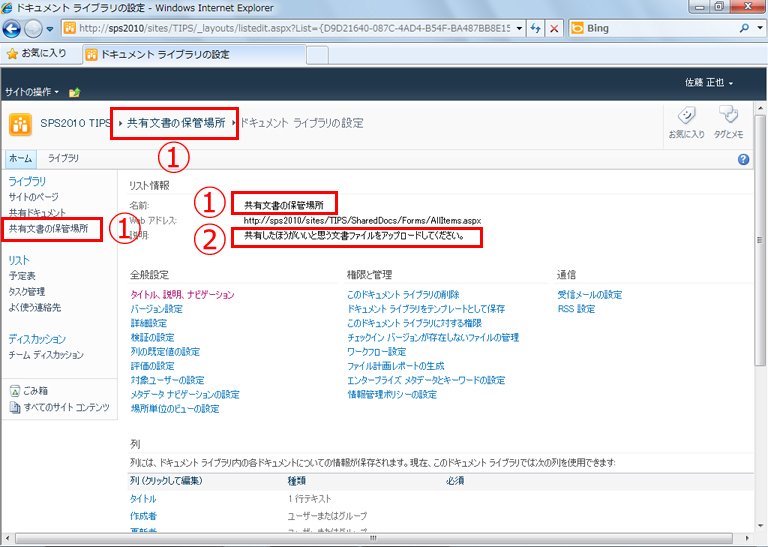
Task: Open the 評価の設定 link
Action: 152,365
